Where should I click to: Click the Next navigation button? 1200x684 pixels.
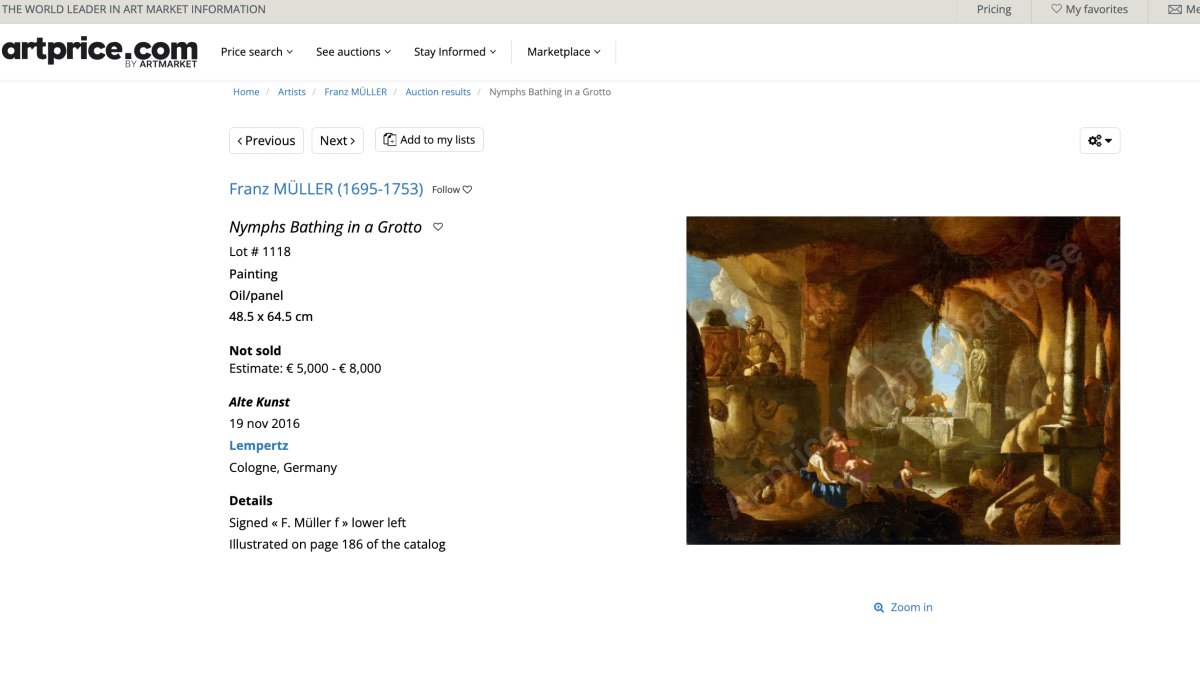[337, 140]
